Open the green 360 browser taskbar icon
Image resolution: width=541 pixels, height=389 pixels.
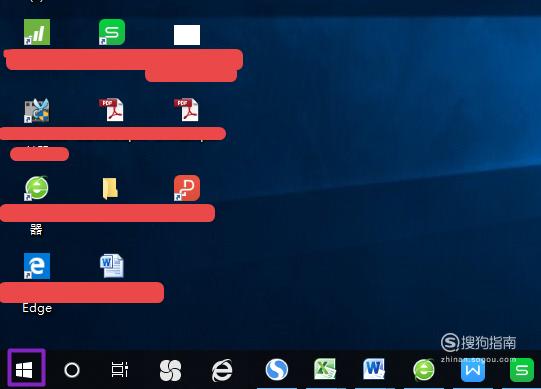pyautogui.click(x=424, y=370)
